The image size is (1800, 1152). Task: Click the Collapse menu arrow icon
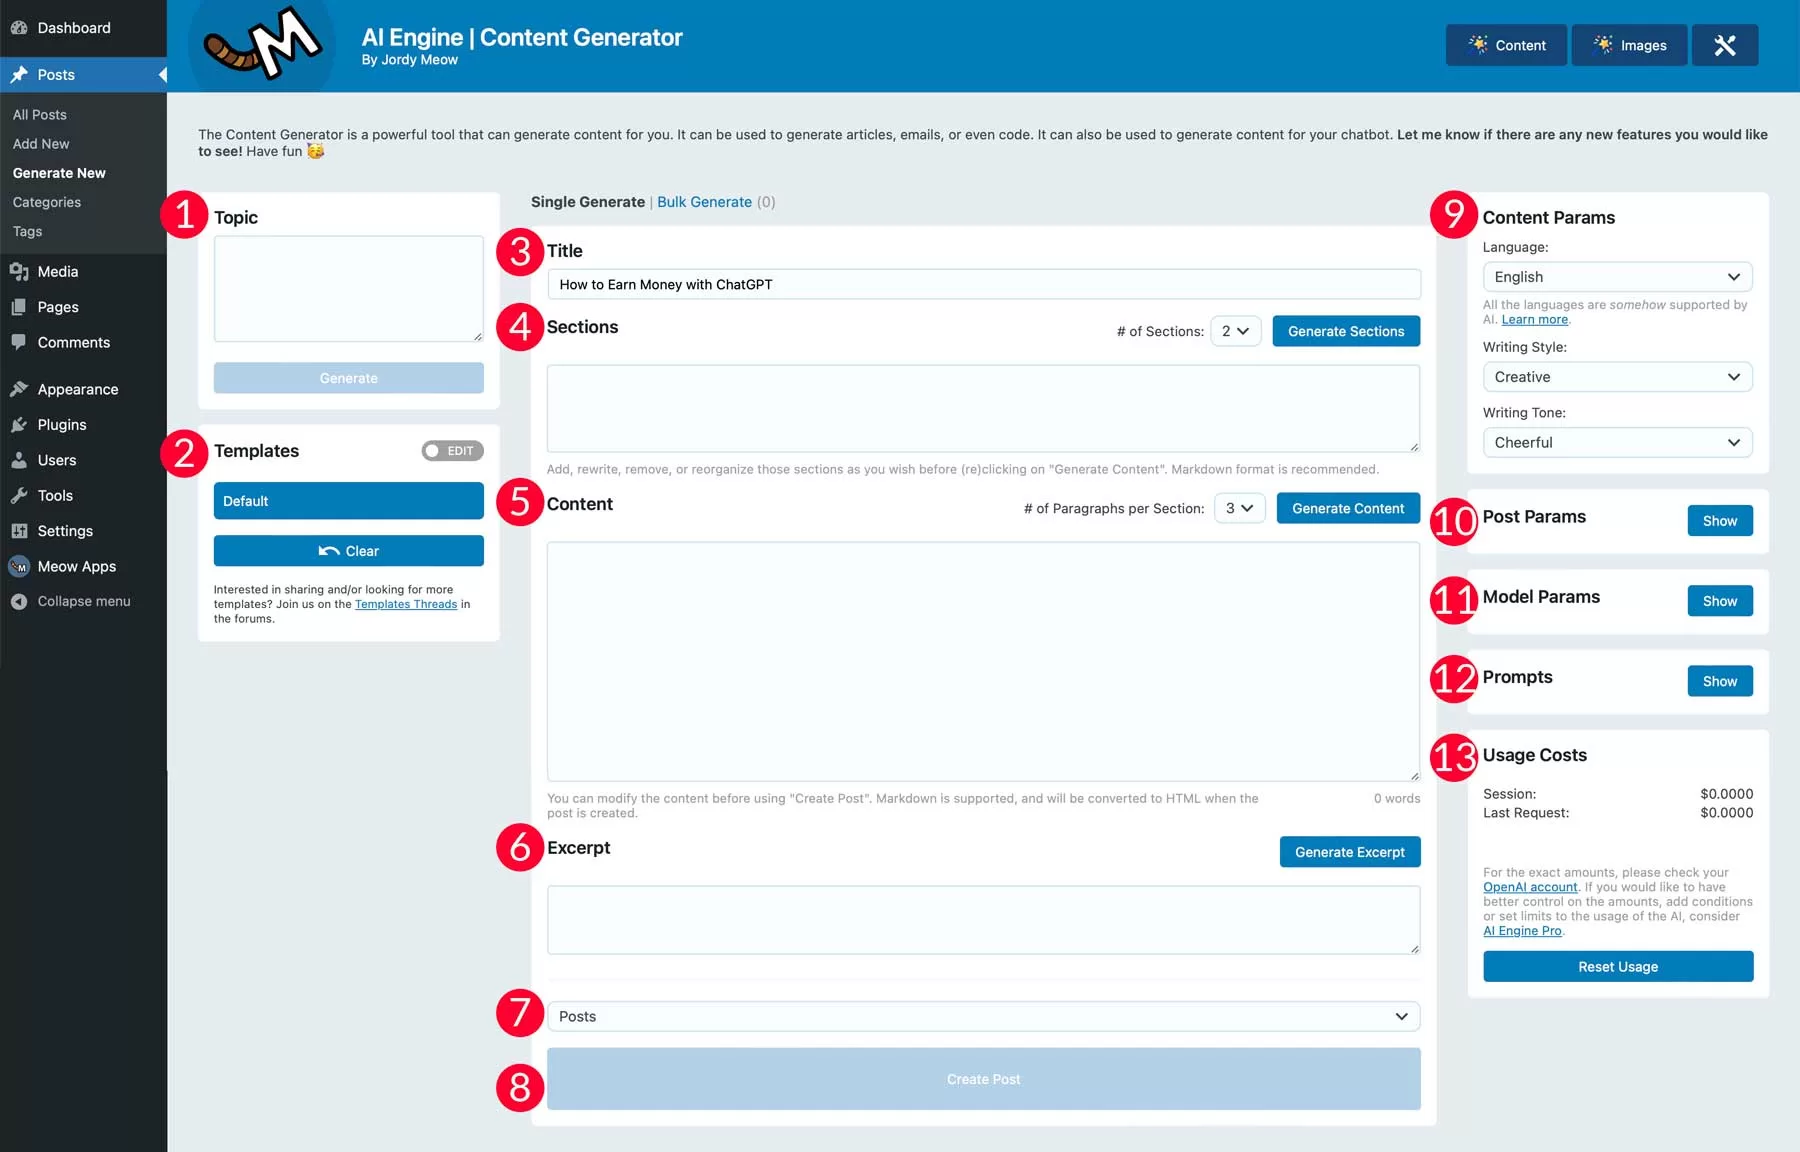click(19, 601)
